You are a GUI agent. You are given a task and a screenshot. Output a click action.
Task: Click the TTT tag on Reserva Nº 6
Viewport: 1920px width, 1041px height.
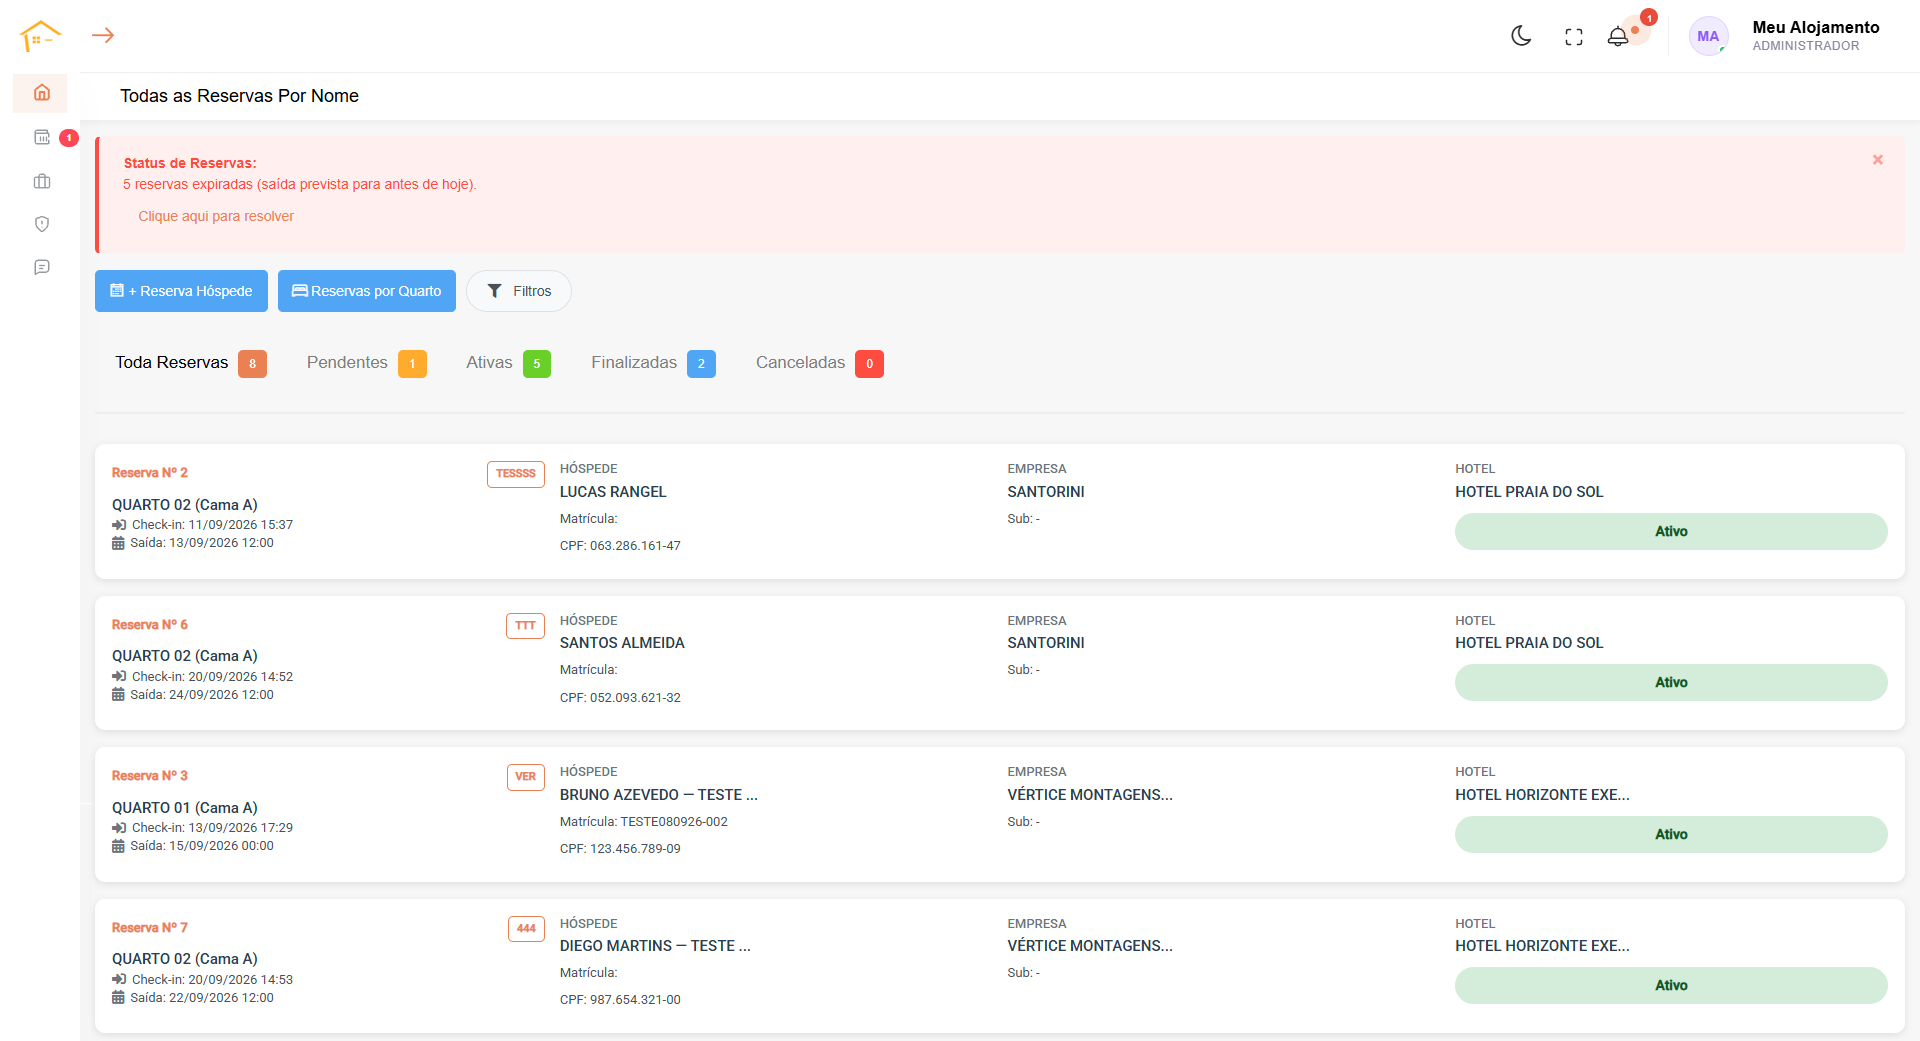[x=526, y=626]
